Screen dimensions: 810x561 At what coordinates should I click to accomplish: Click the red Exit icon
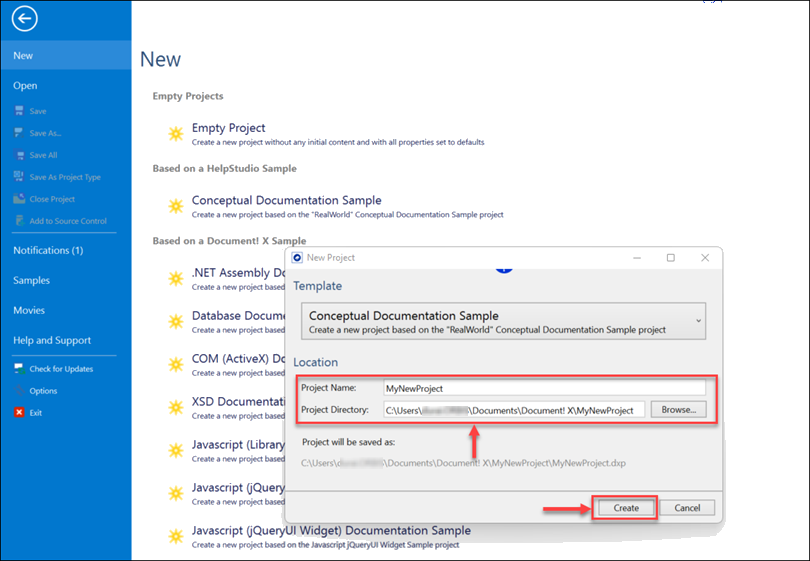[x=19, y=413]
